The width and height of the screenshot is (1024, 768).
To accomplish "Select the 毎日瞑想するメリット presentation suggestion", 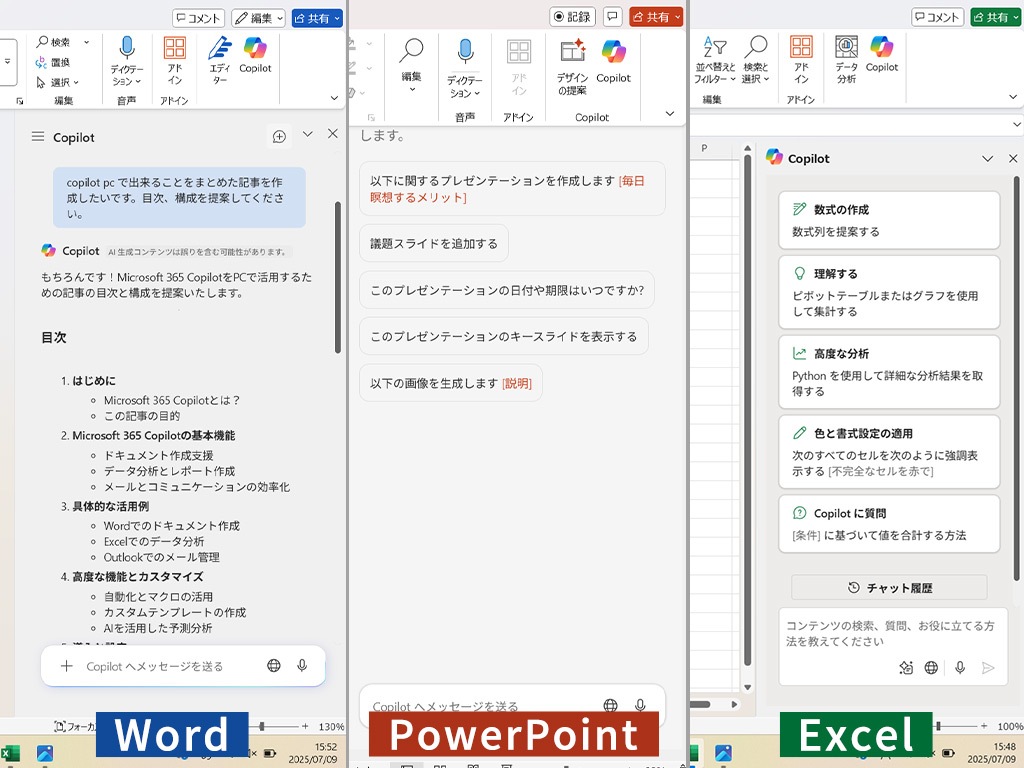I will click(x=512, y=189).
